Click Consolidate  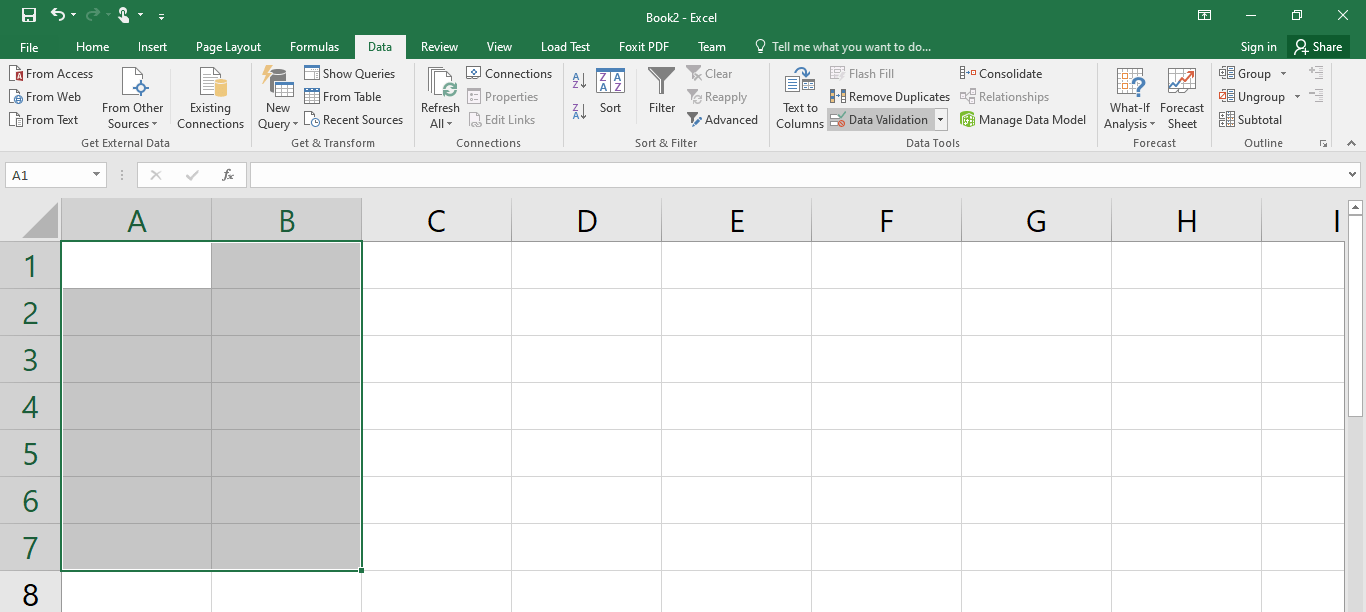tap(1001, 74)
